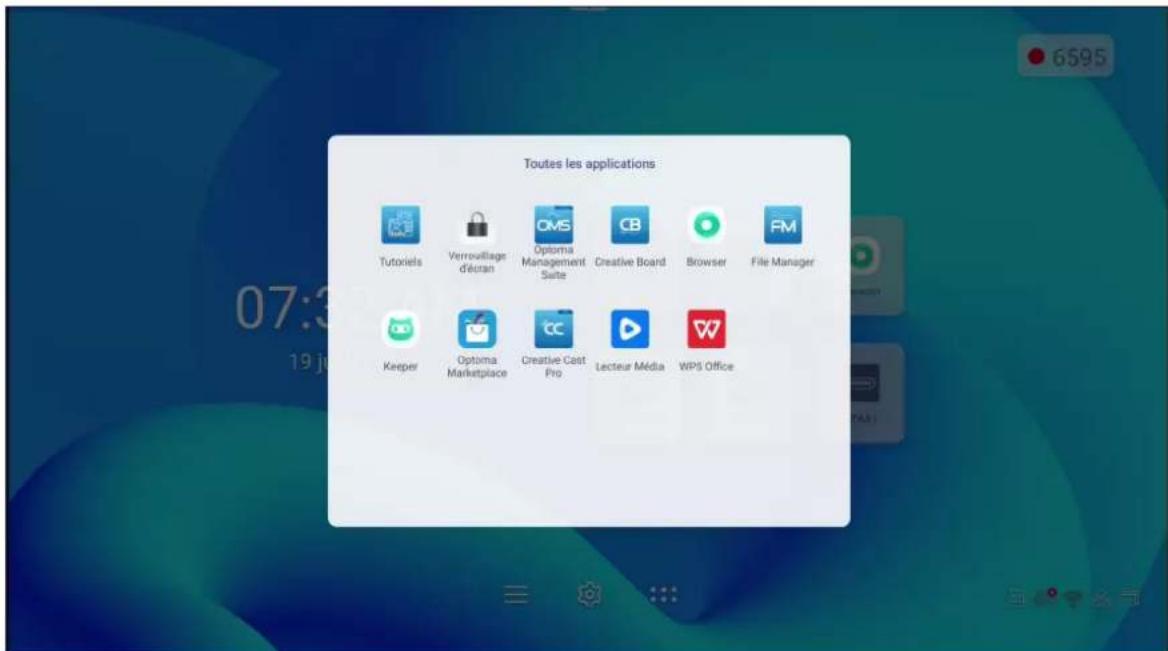The width and height of the screenshot is (1168, 651).
Task: Open Browser shortcut tile on home screen
Action: pos(876,265)
